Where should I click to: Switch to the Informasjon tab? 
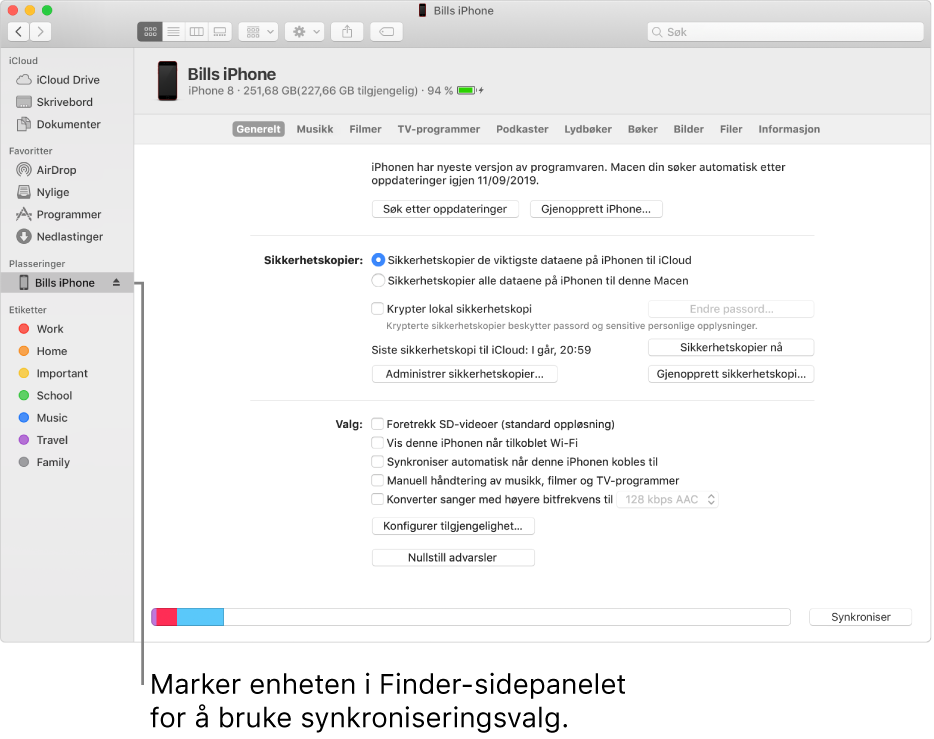coord(789,129)
